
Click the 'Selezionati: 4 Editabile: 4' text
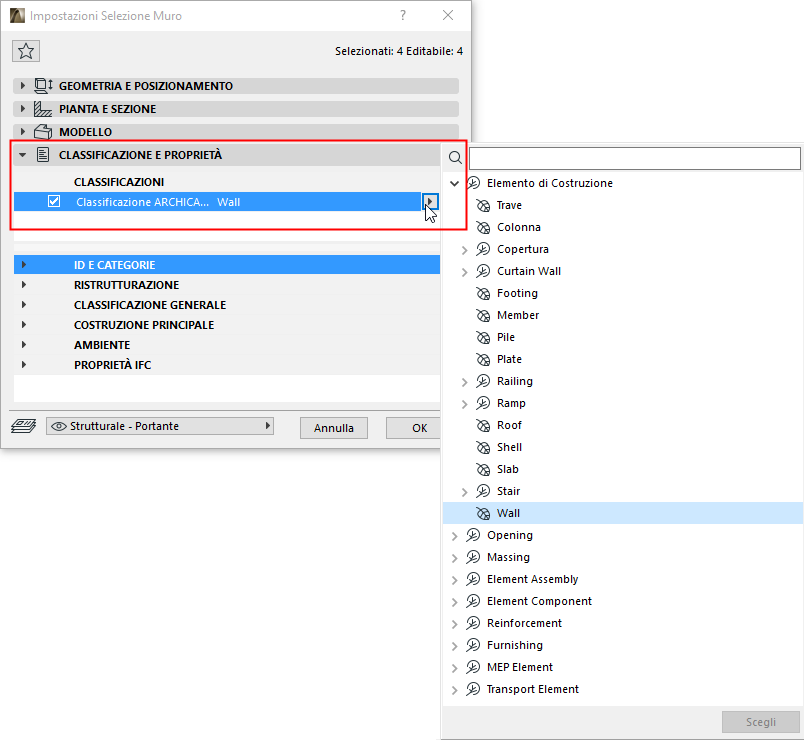click(x=399, y=51)
